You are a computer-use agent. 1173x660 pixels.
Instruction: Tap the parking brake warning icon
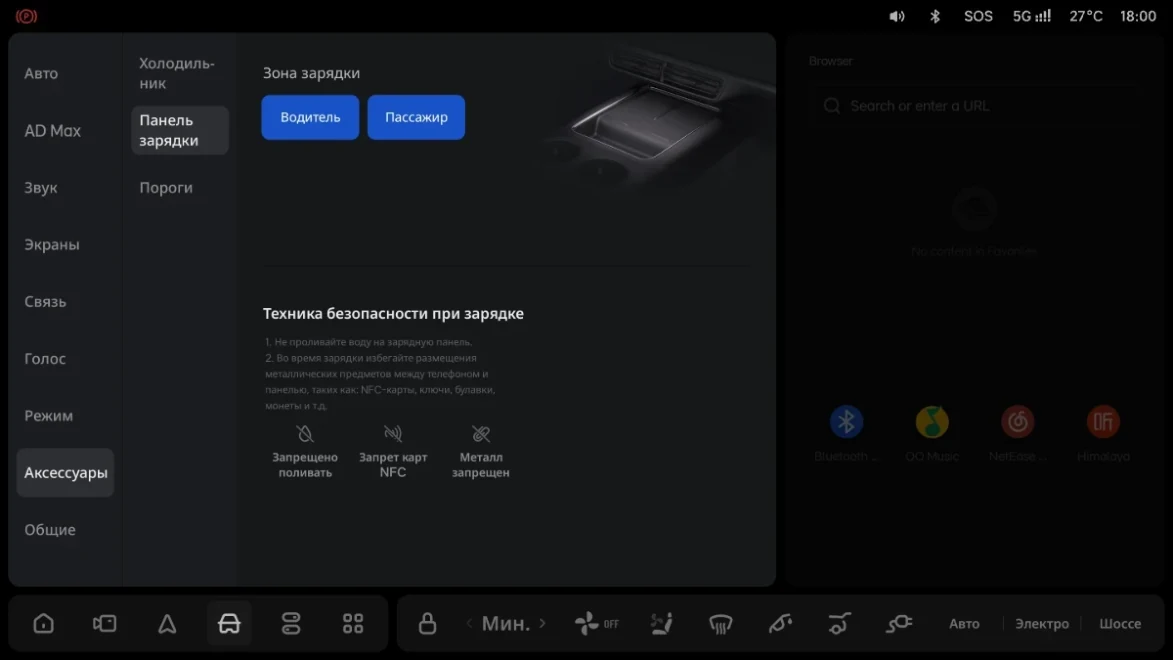26,16
